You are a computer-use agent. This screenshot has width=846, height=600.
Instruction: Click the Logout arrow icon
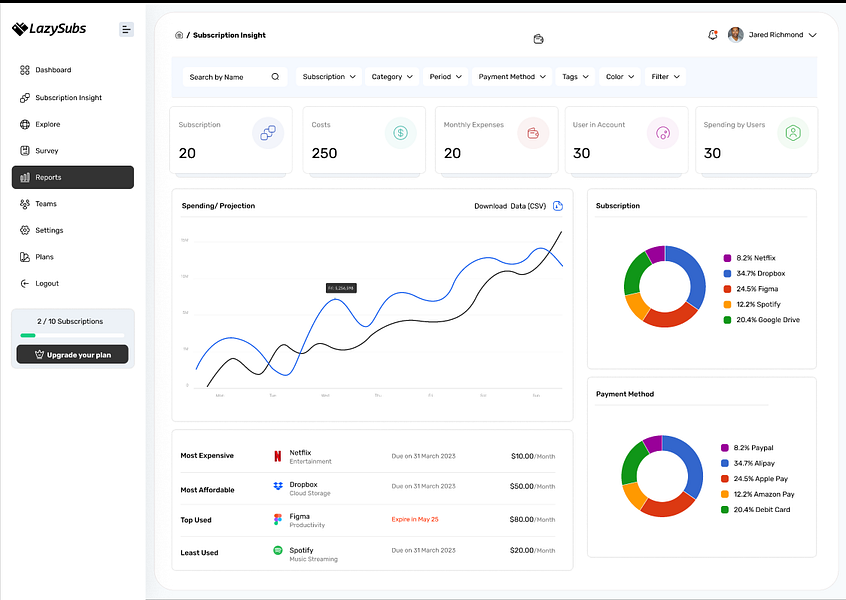(25, 283)
